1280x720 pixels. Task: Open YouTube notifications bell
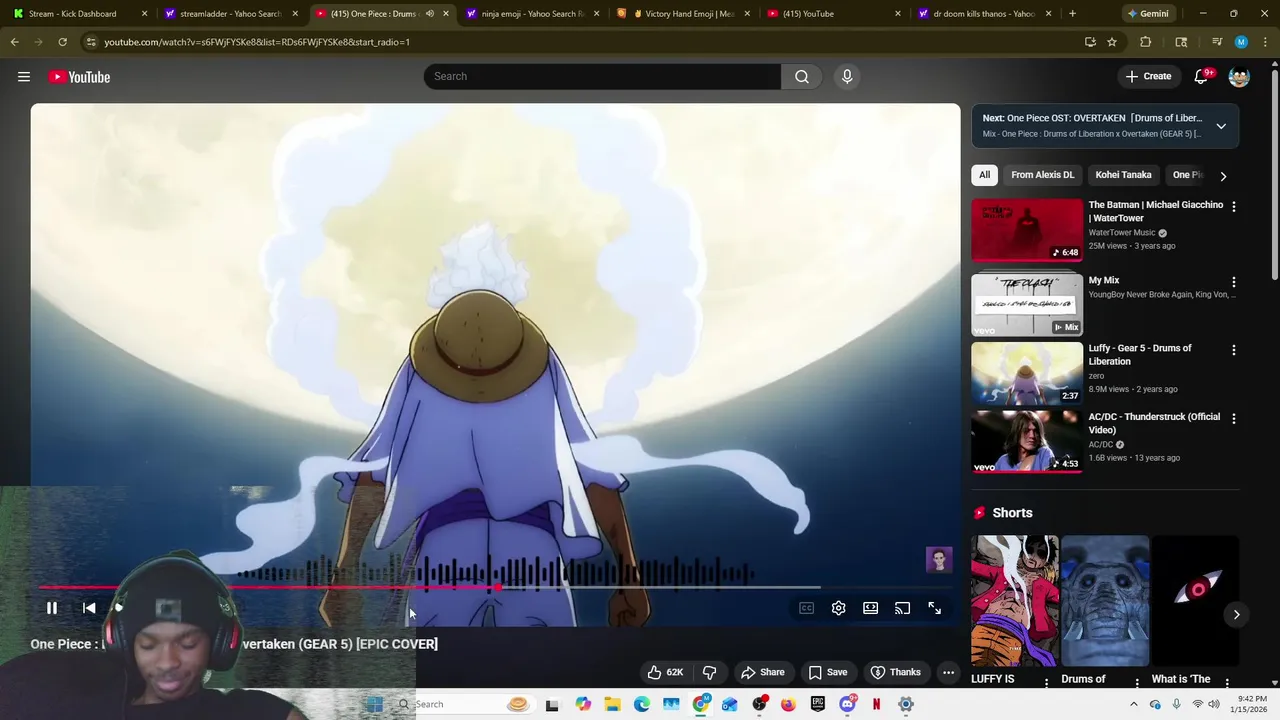pyautogui.click(x=1202, y=77)
